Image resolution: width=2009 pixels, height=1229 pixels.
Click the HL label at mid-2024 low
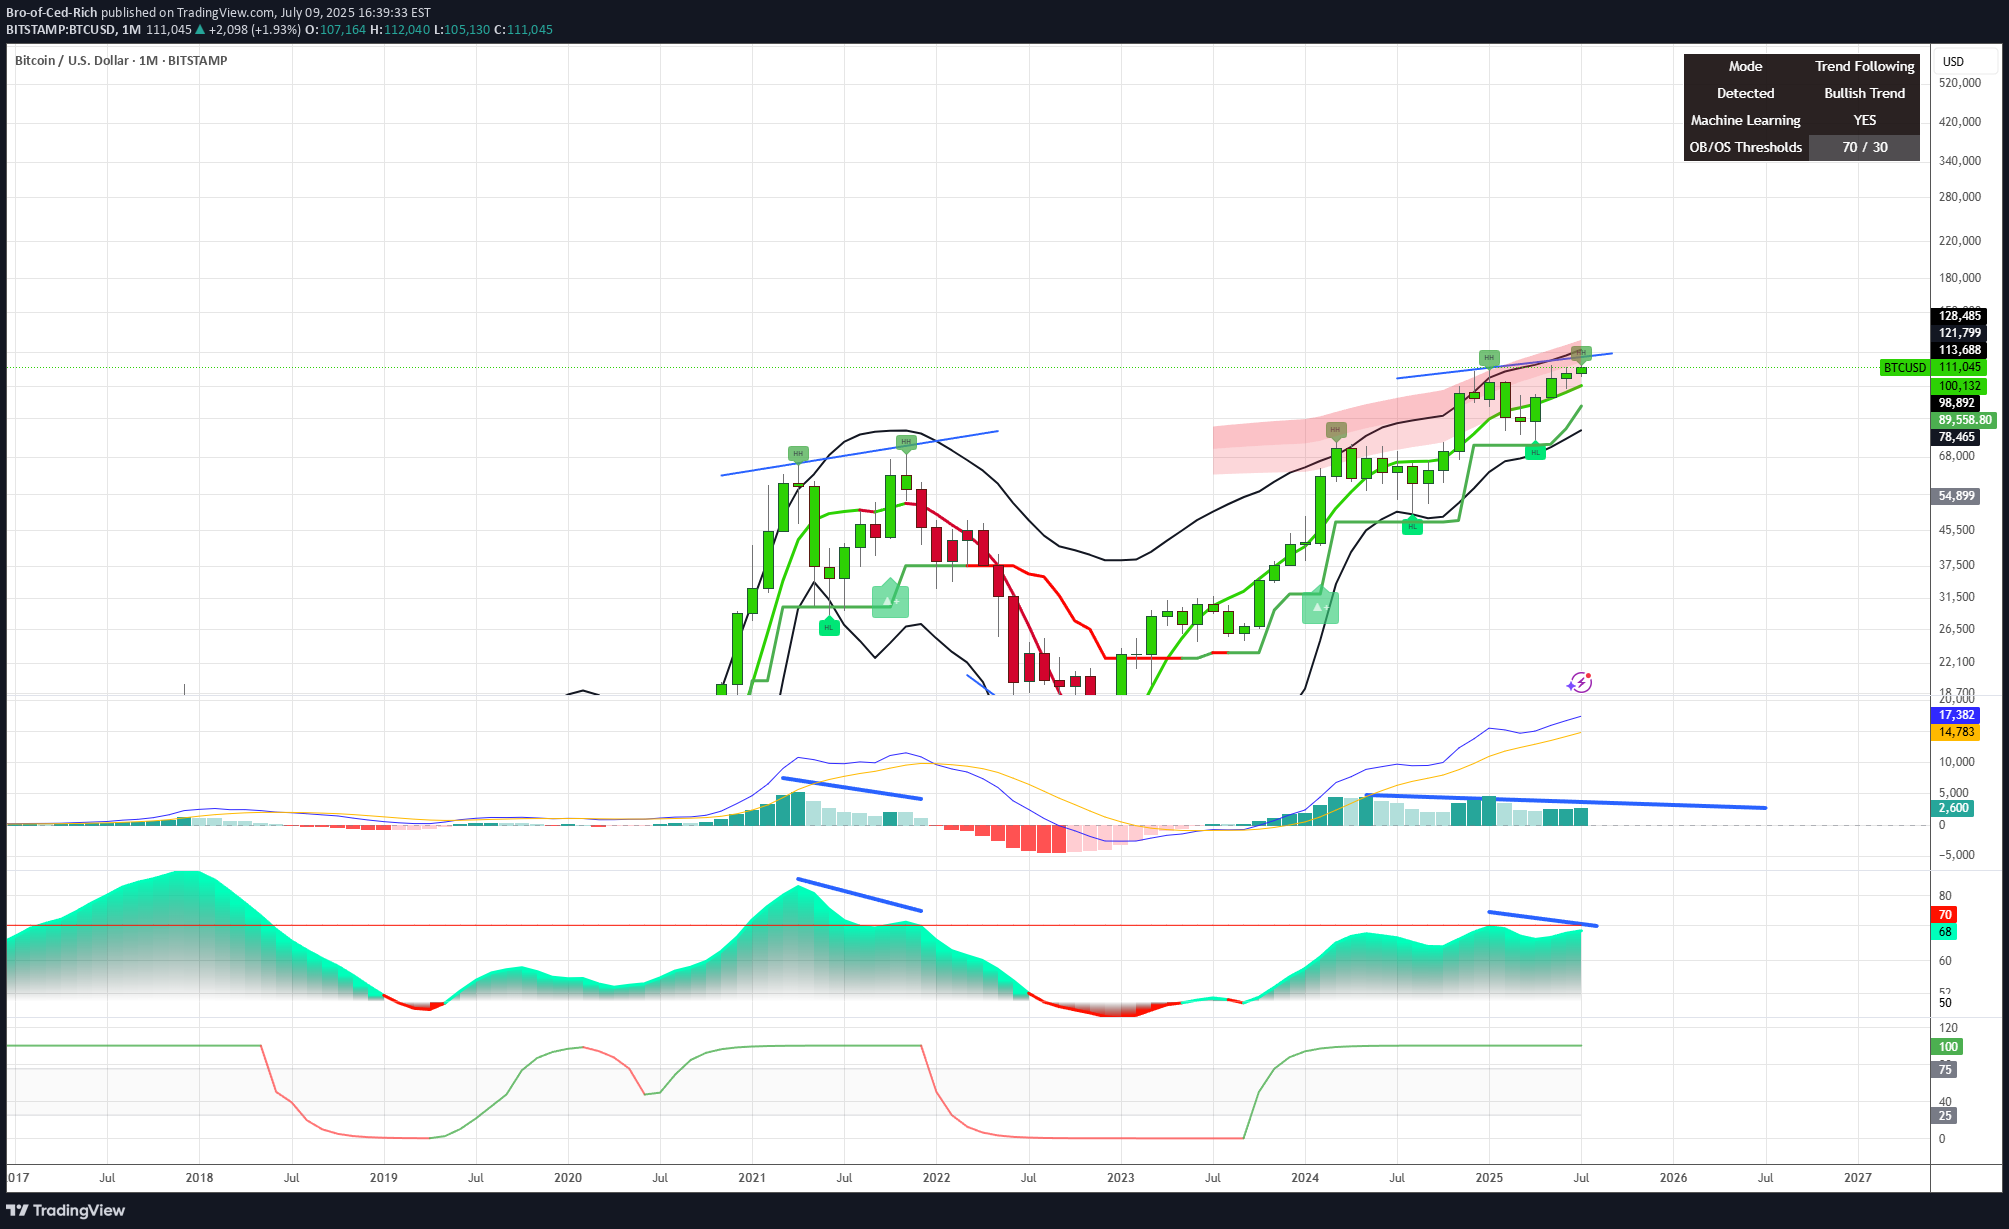pyautogui.click(x=1412, y=526)
